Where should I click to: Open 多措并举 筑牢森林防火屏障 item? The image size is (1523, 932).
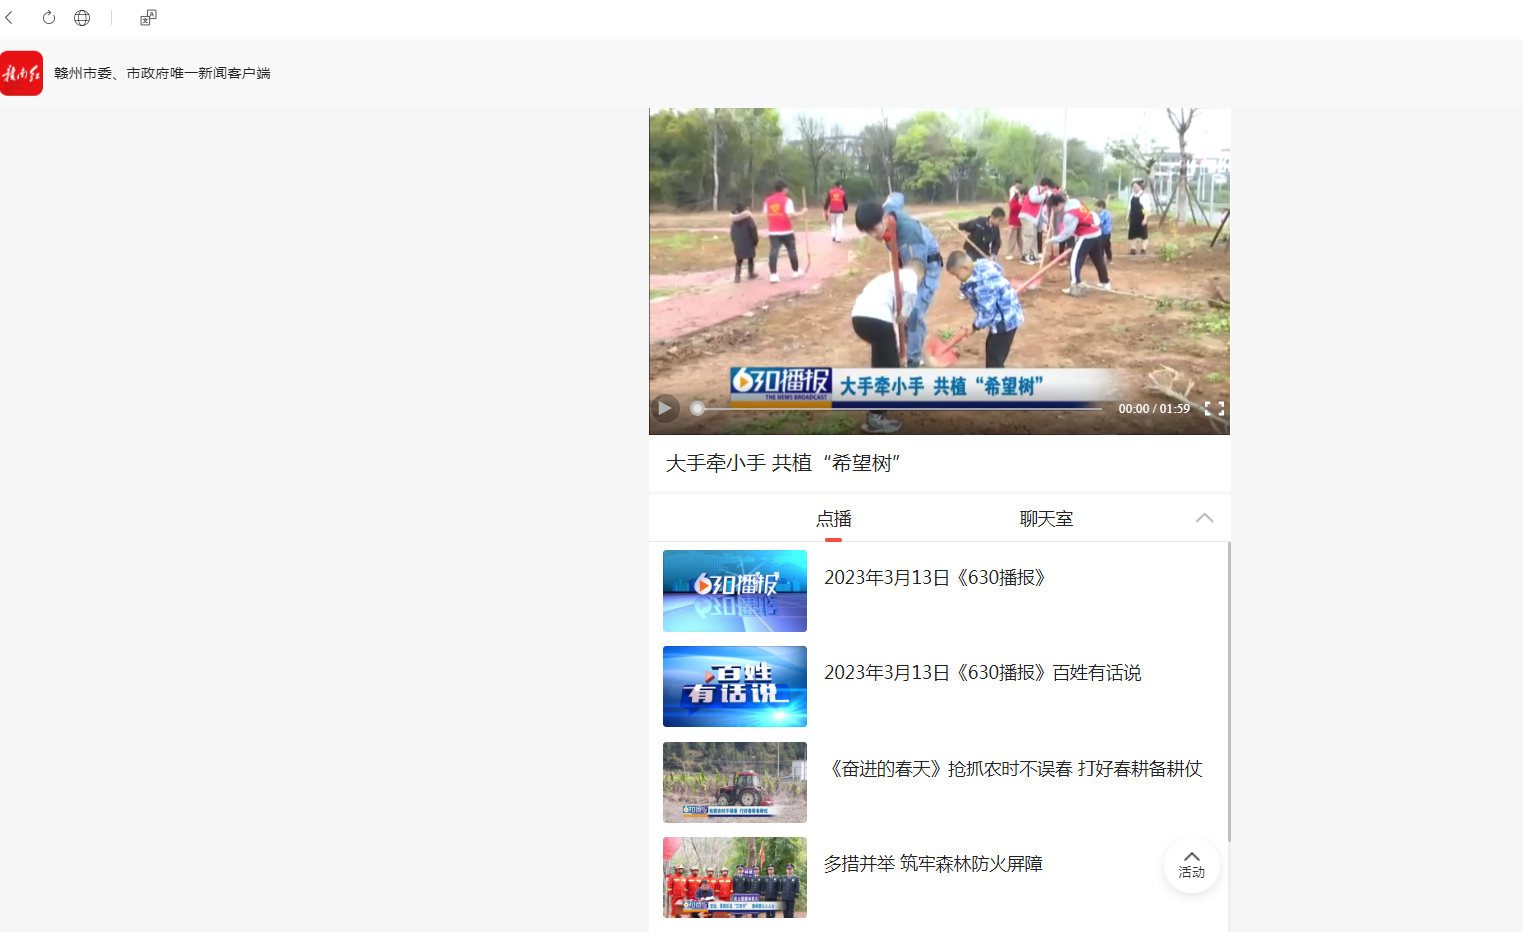[933, 864]
